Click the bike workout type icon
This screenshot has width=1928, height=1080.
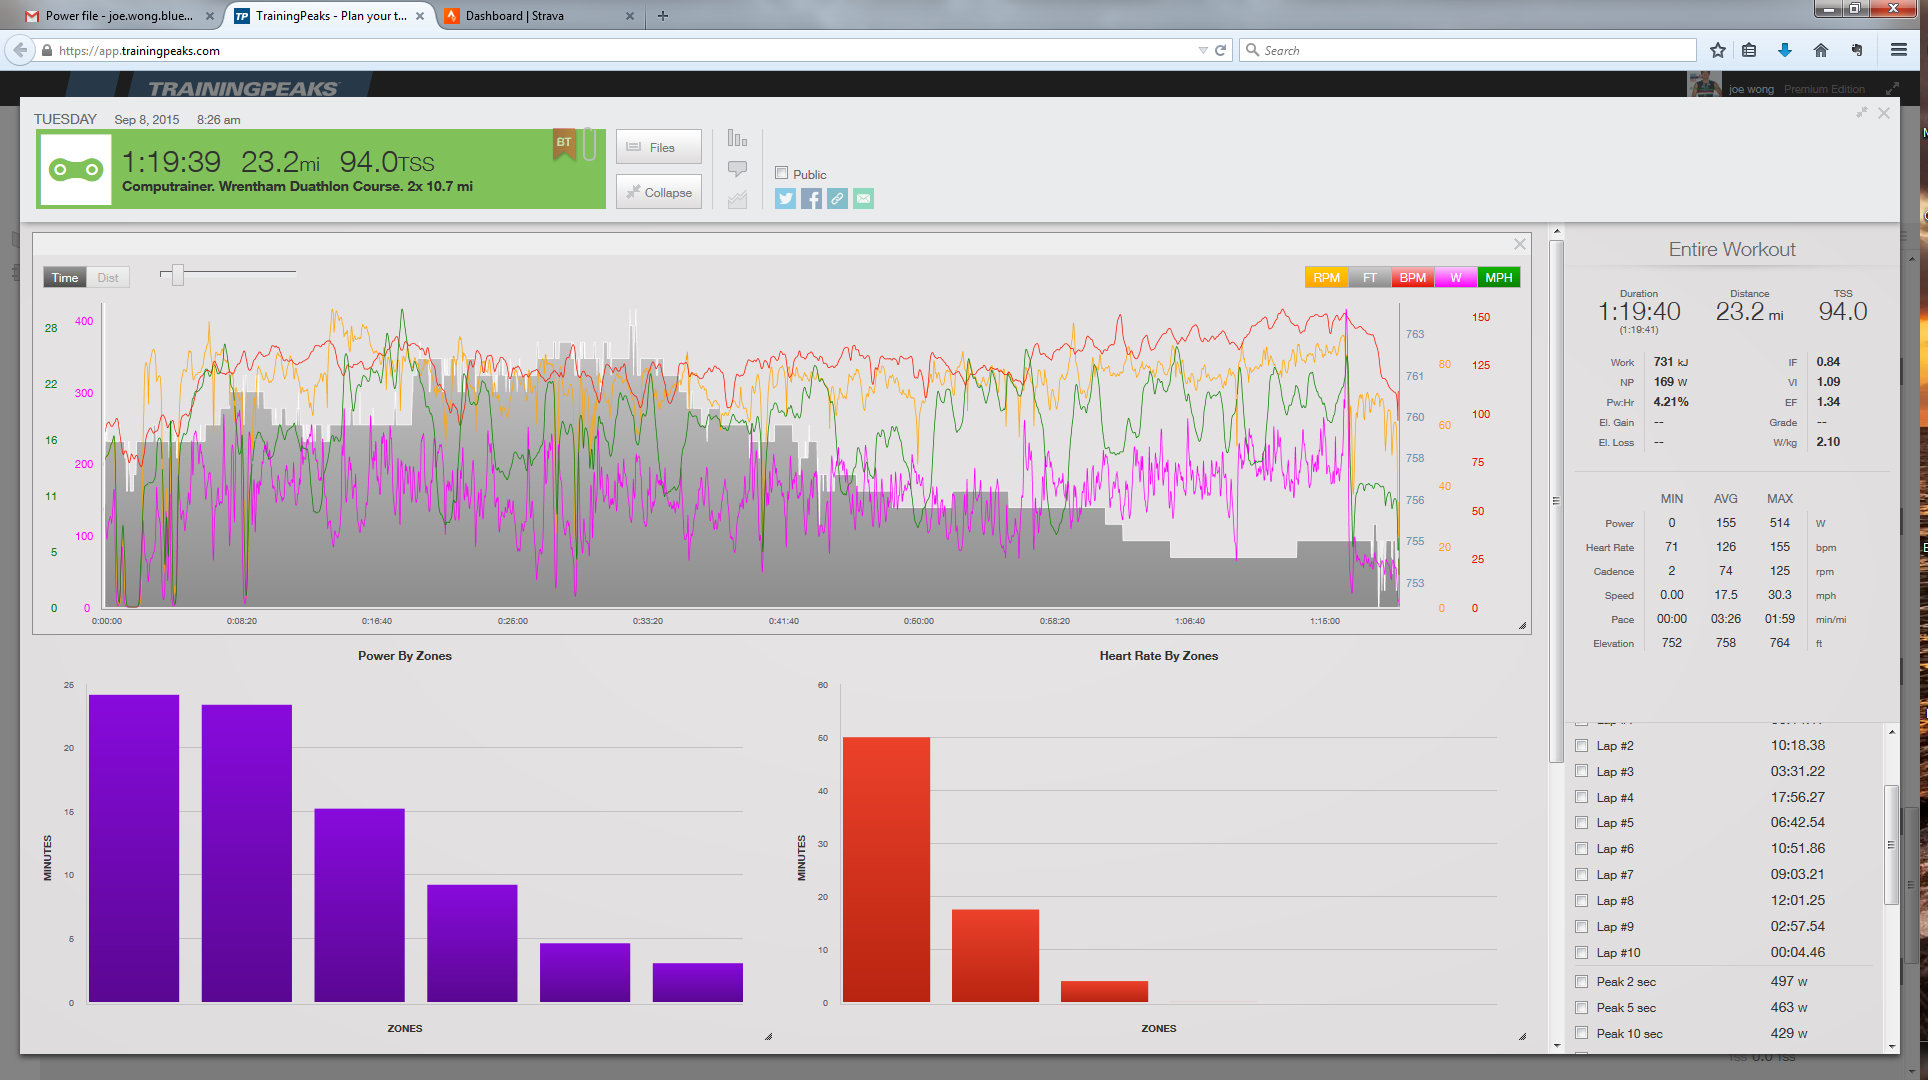point(77,169)
